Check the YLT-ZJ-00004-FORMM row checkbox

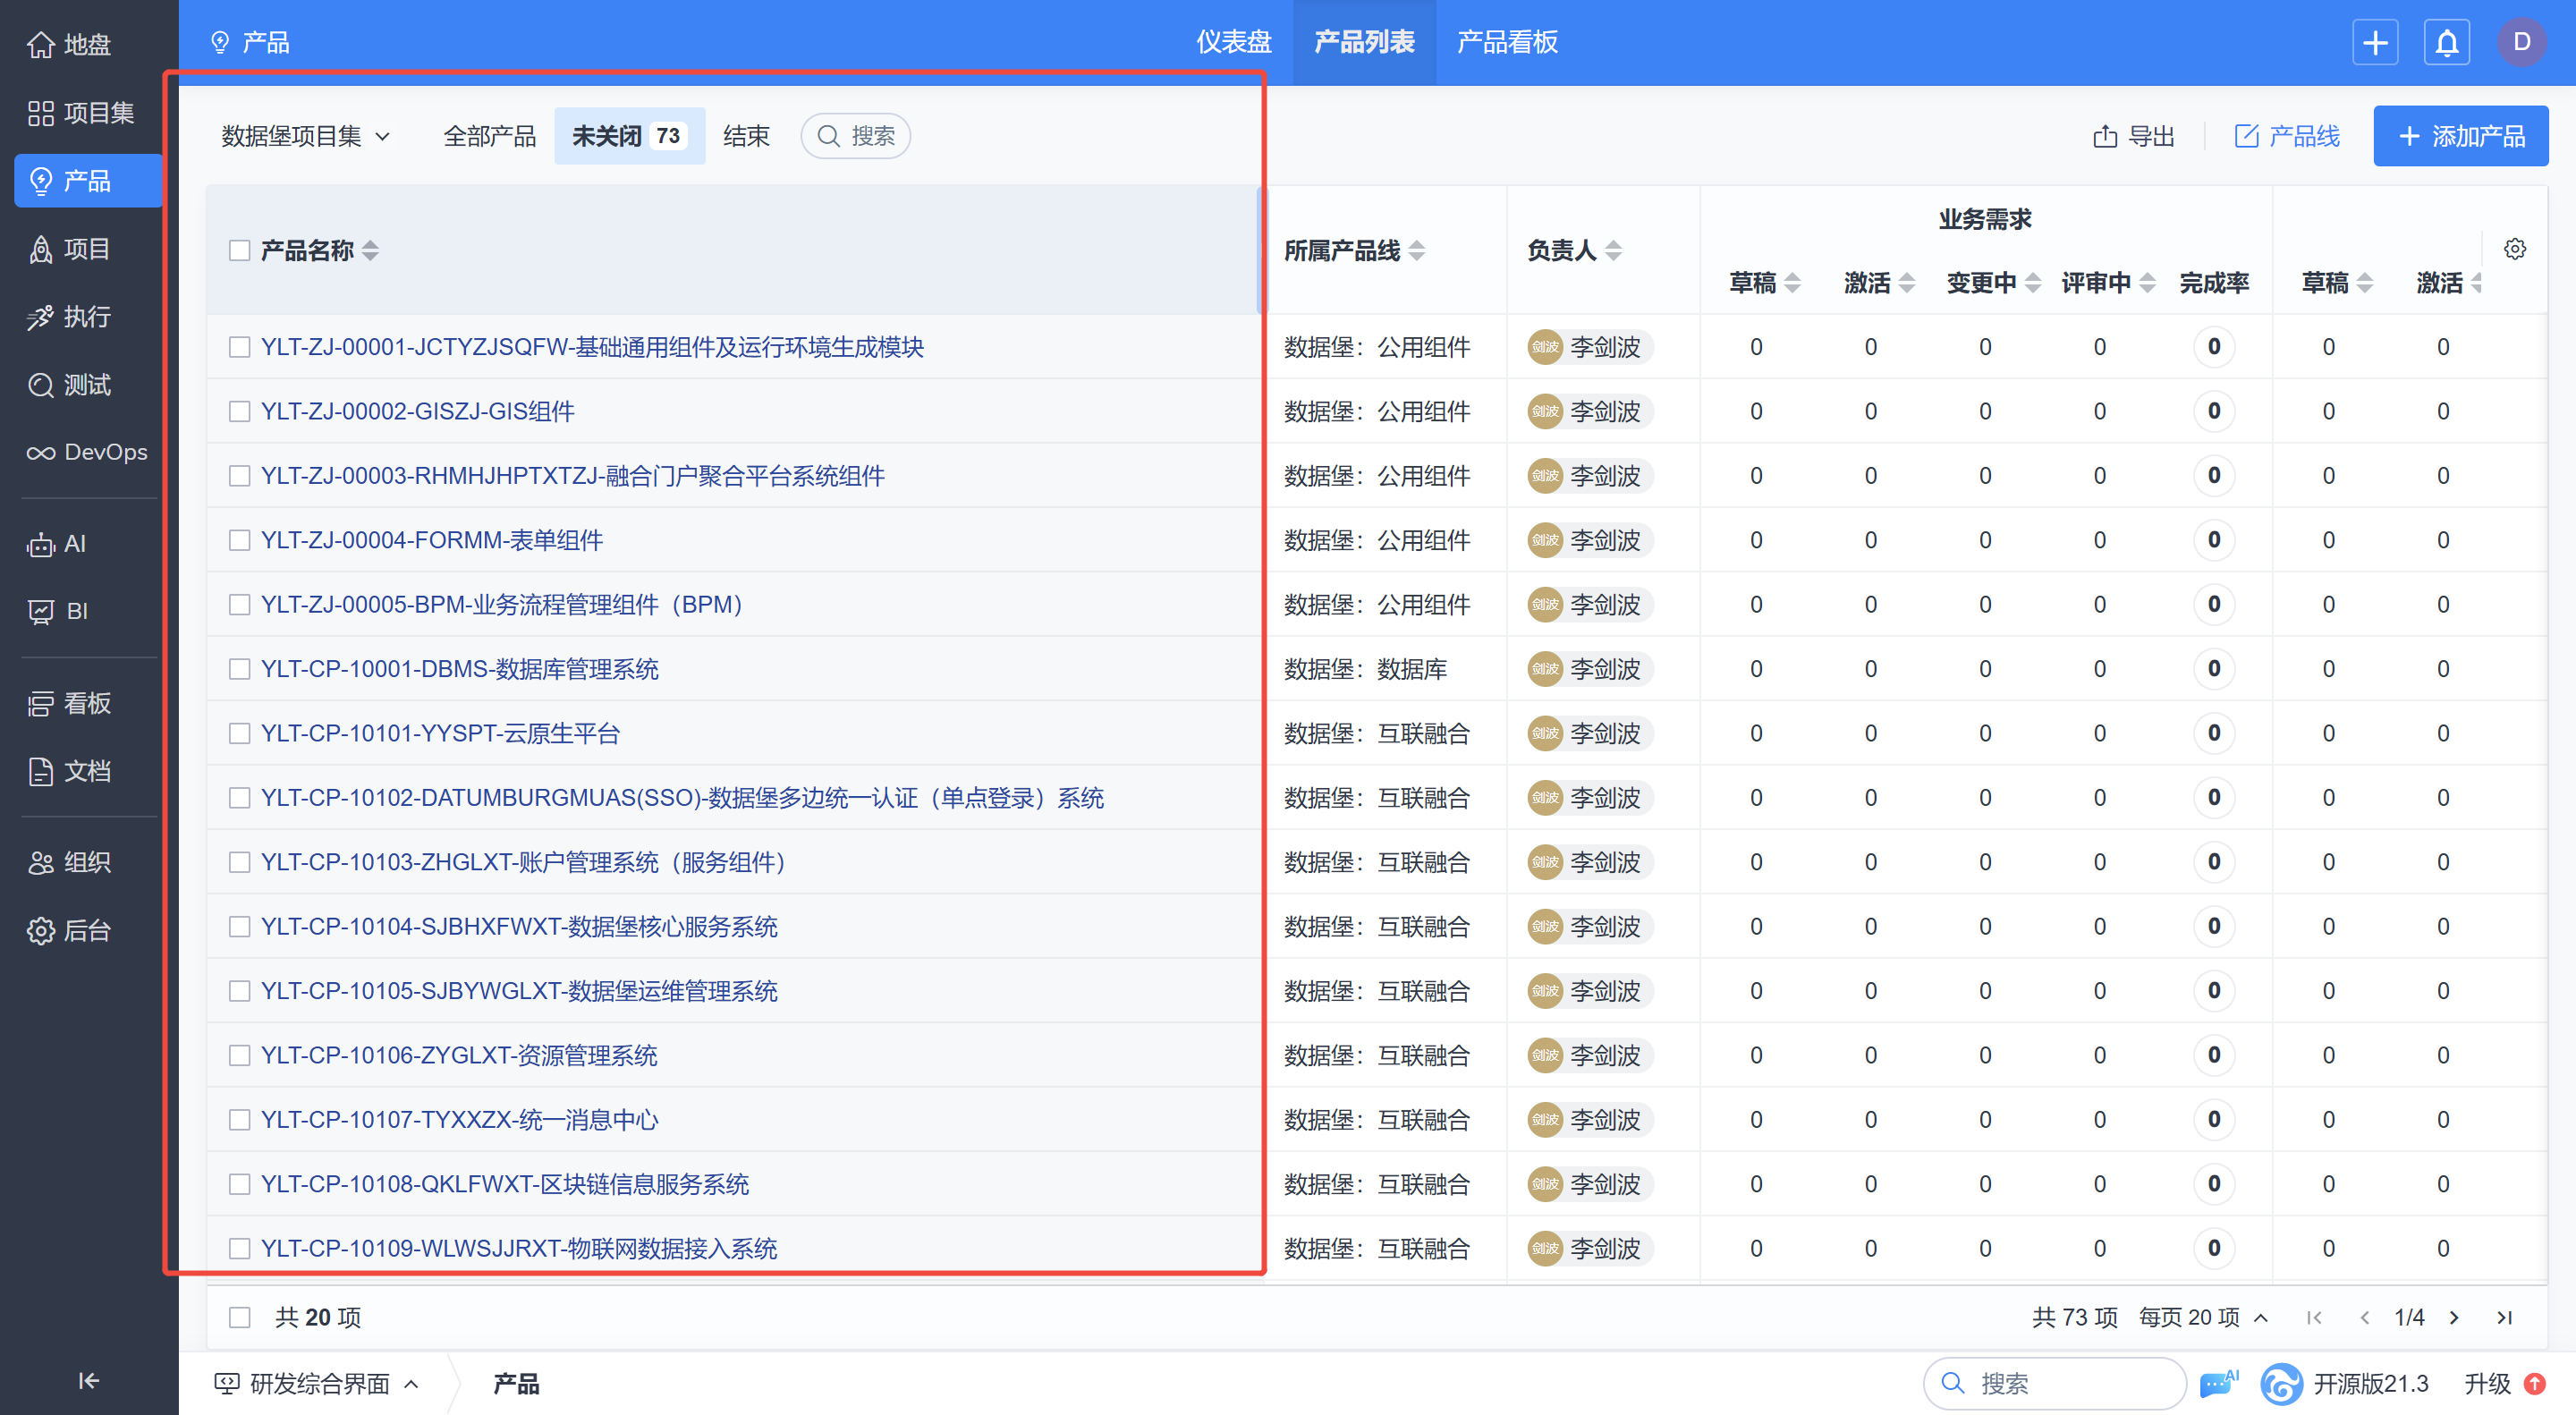click(239, 540)
